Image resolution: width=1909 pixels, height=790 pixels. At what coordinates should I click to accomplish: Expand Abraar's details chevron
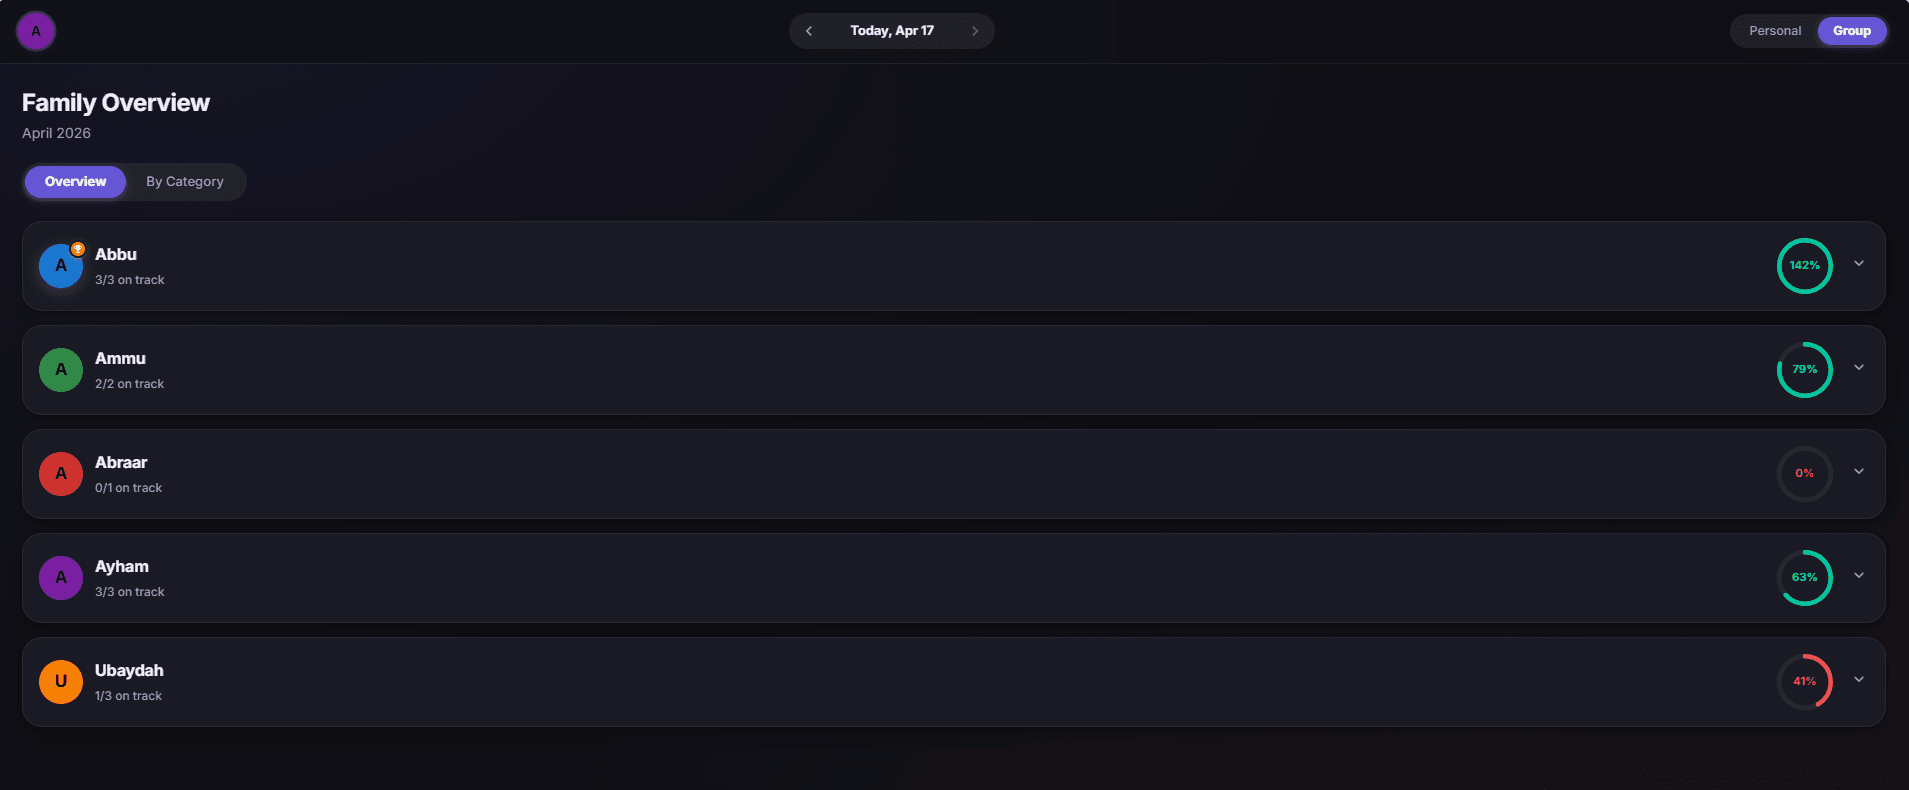pyautogui.click(x=1859, y=472)
